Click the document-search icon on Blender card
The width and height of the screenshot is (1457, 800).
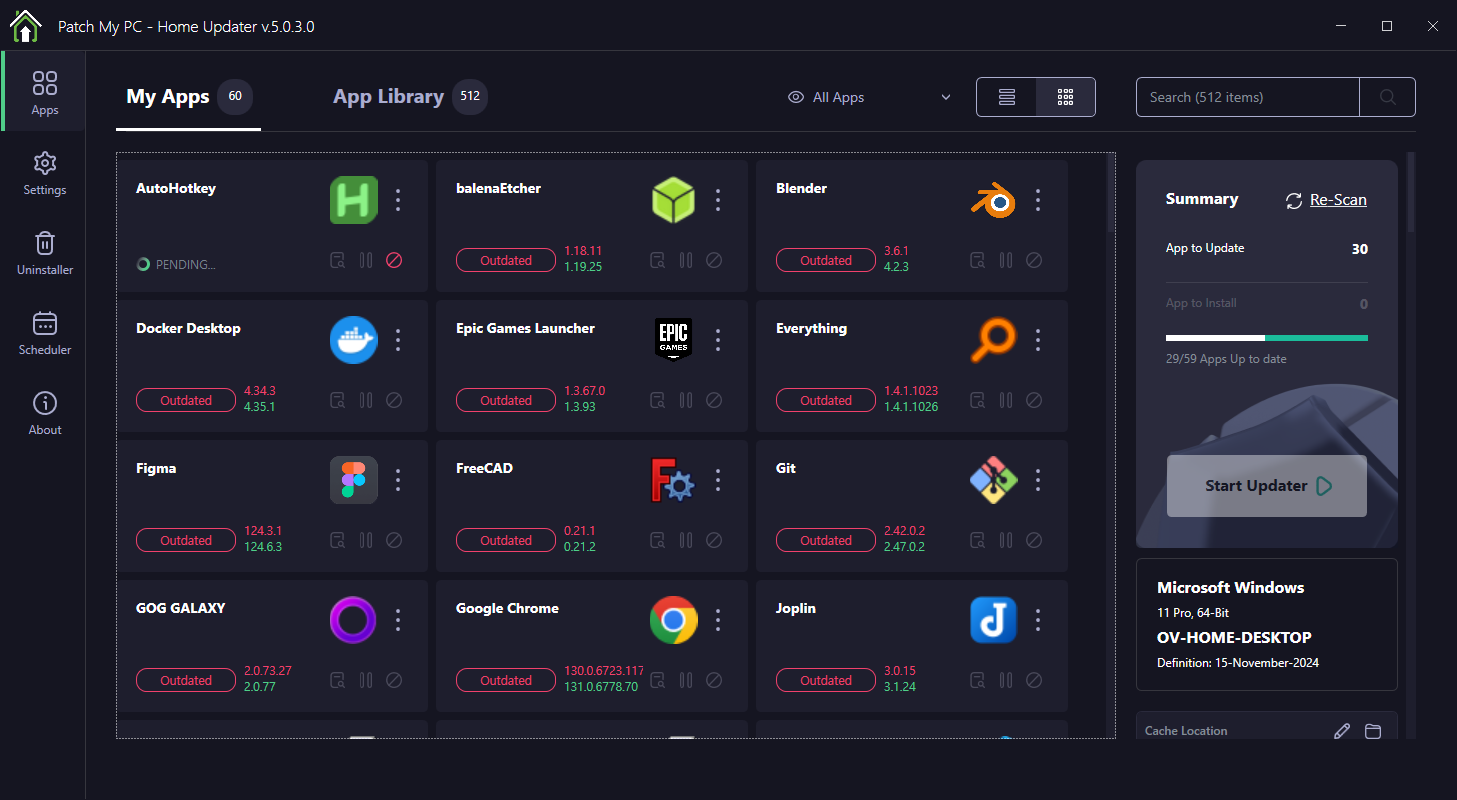point(978,260)
